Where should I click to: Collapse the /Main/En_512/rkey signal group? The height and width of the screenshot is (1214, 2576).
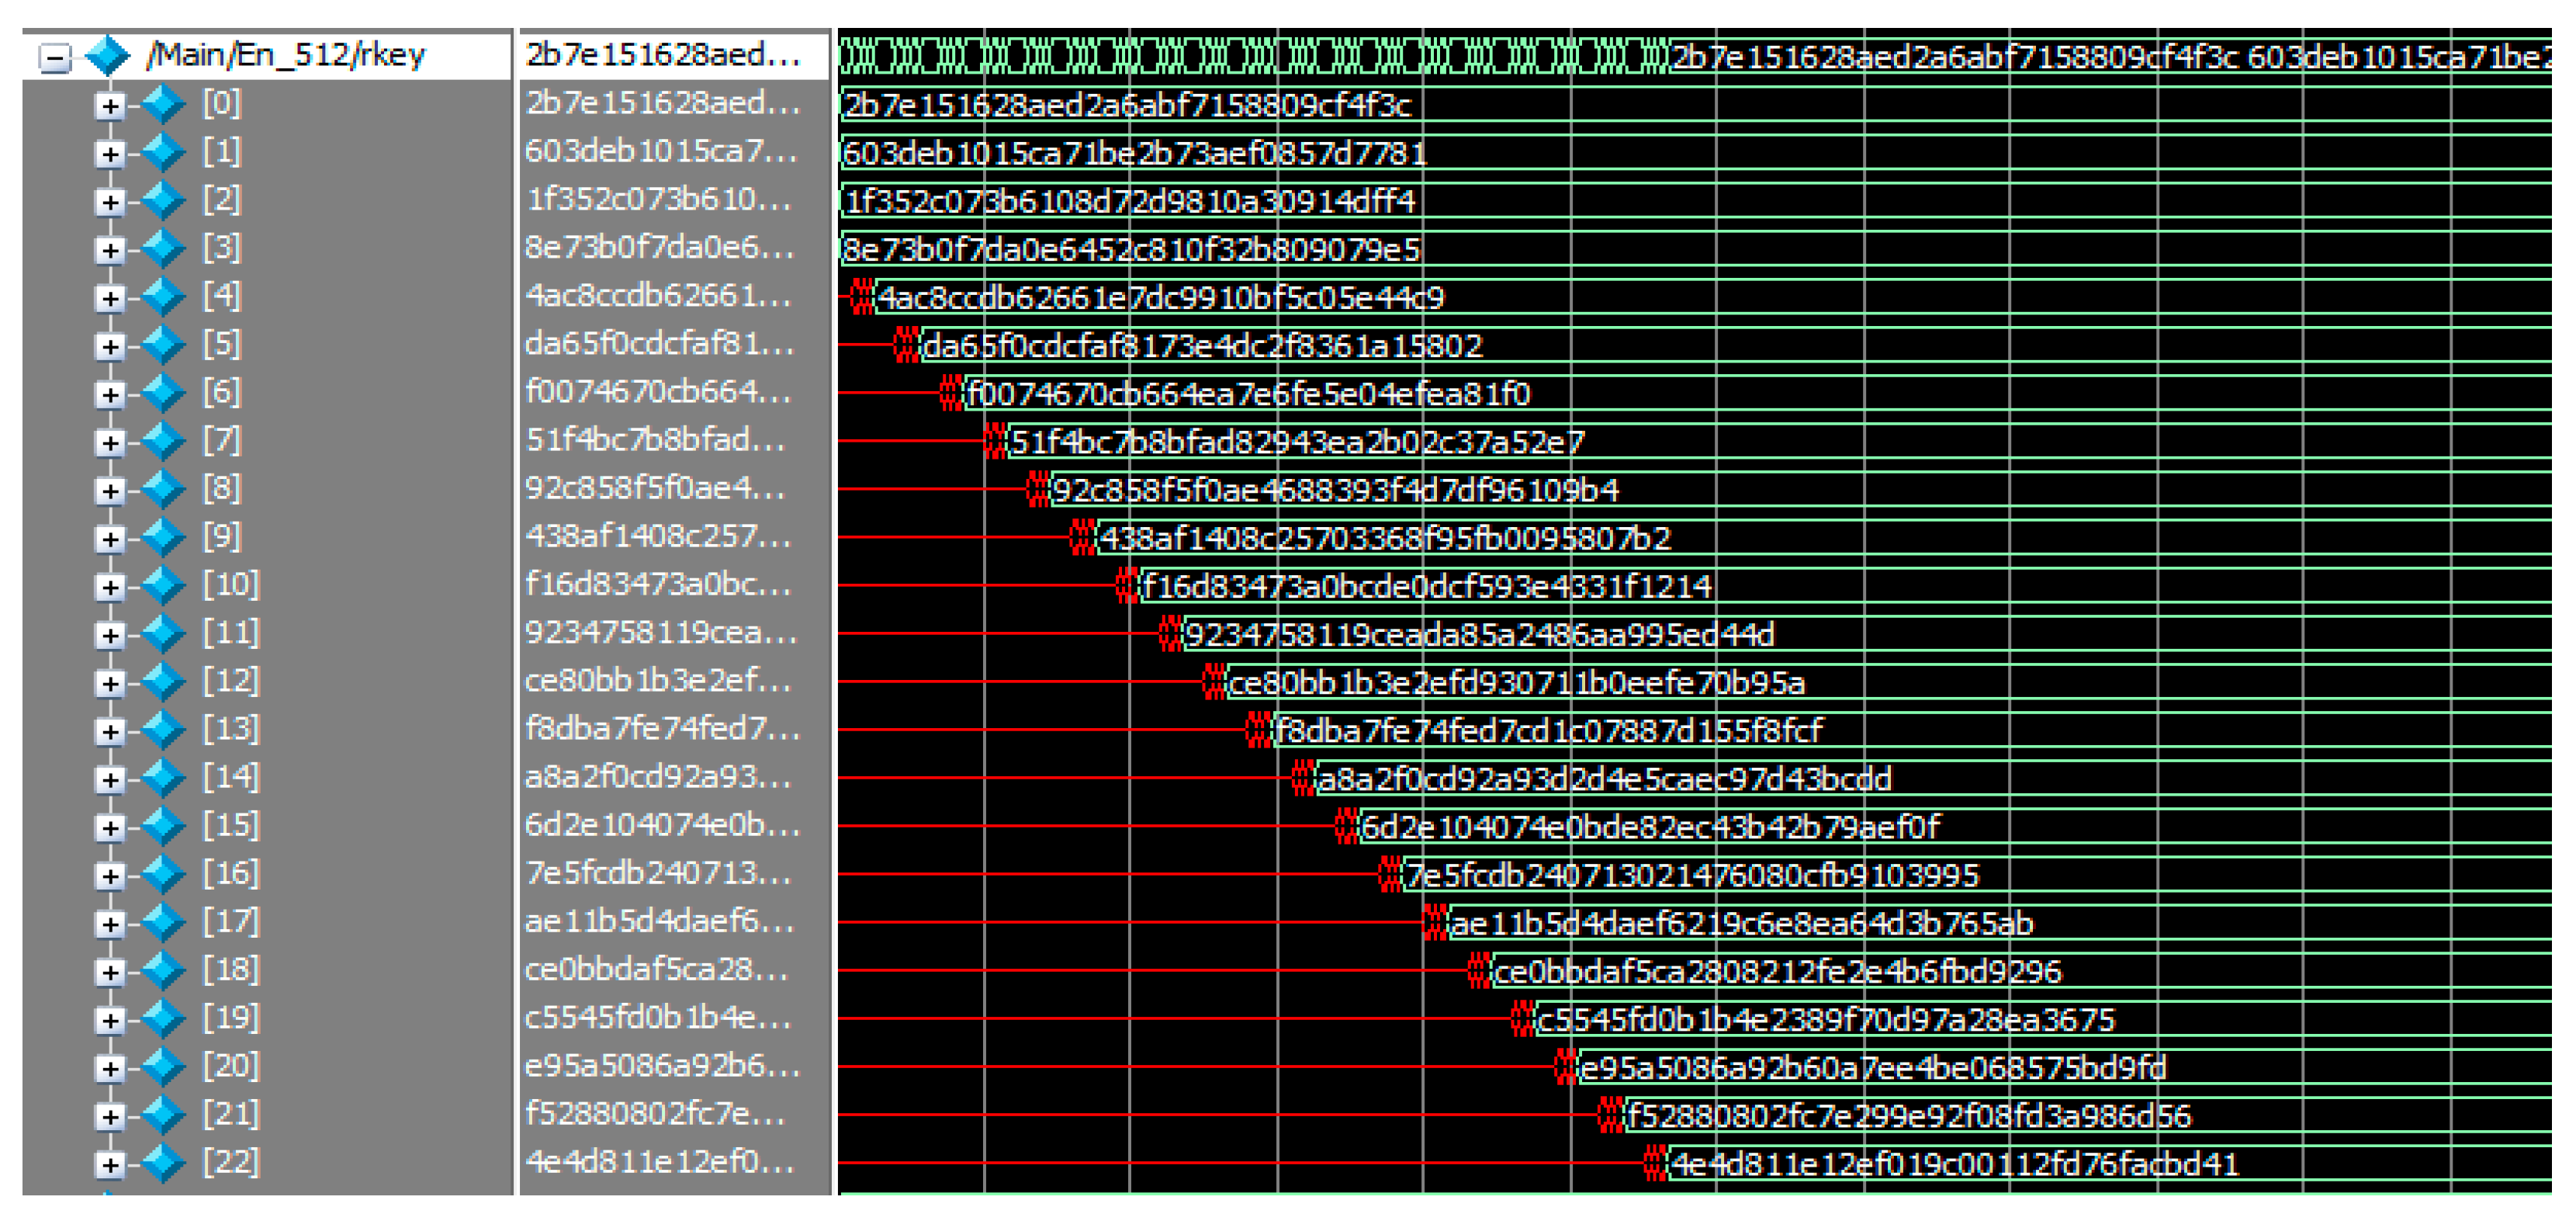click(56, 57)
